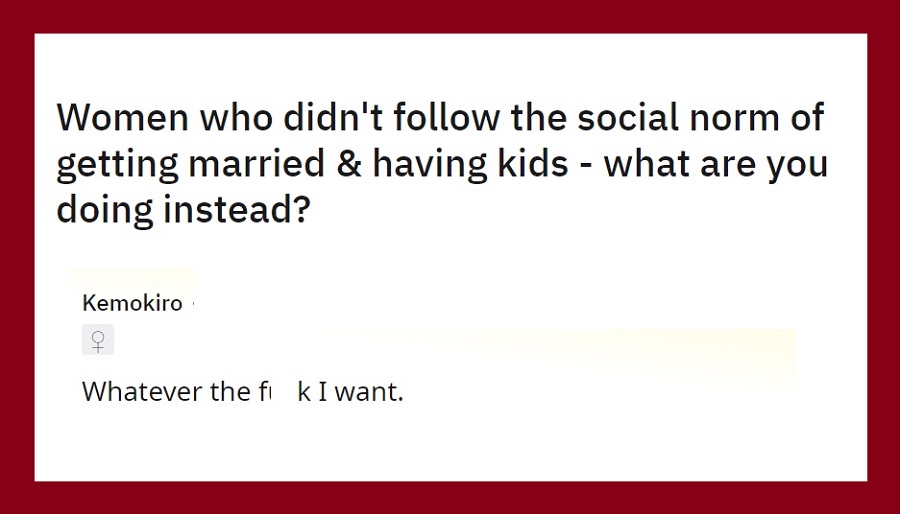The image size is (900, 514).
Task: Click the separator dot after Kemokiro
Action: coord(192,303)
